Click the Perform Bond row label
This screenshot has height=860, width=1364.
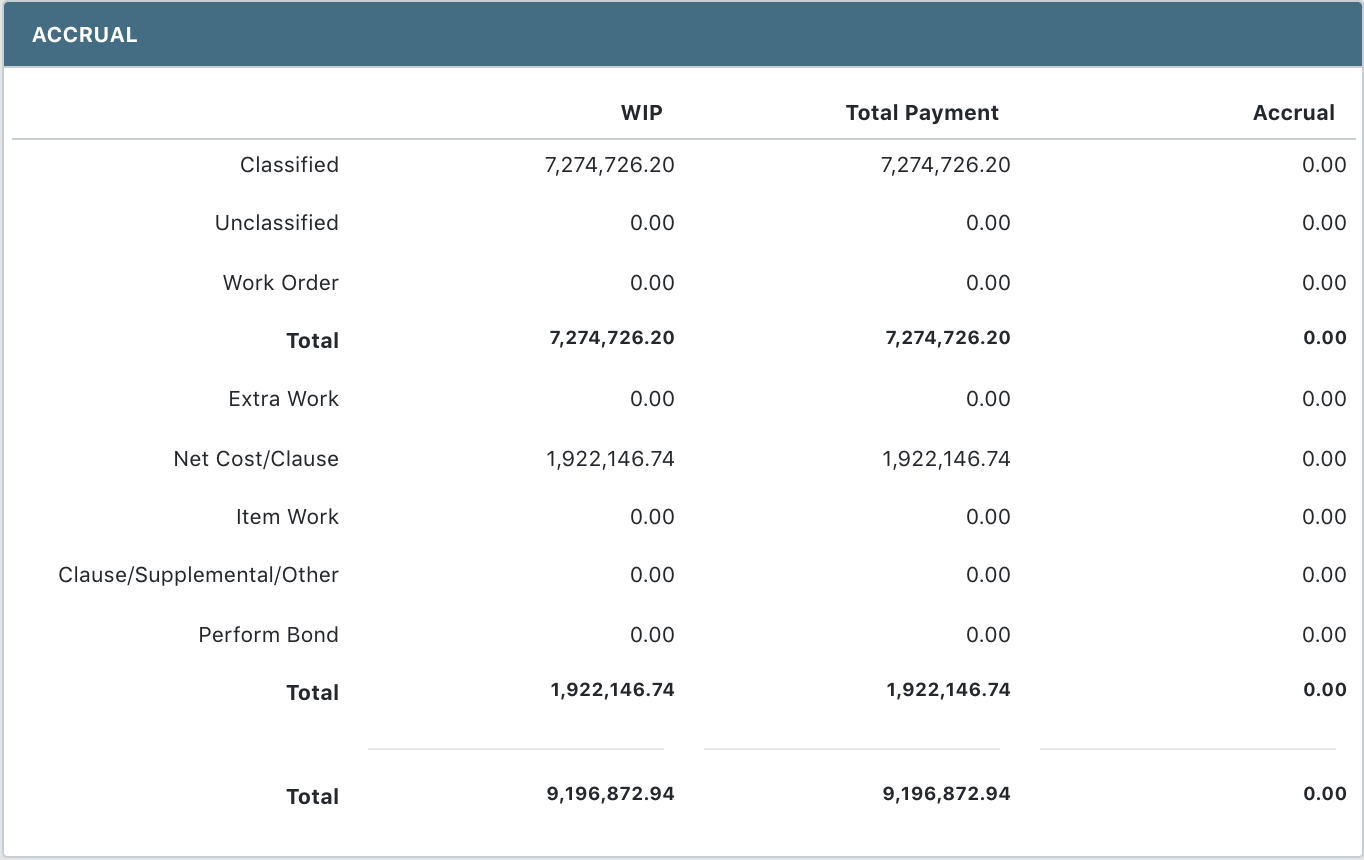coord(268,635)
